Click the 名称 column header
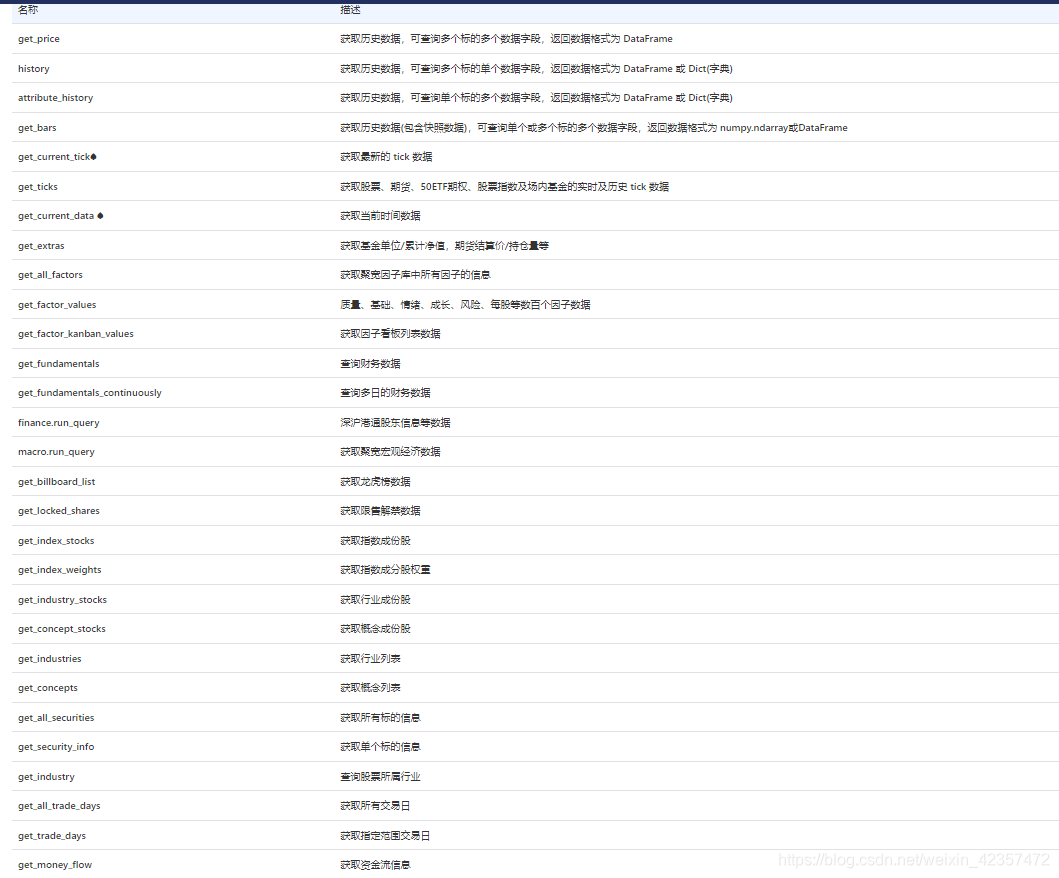Image resolution: width=1059 pixels, height=878 pixels. 28,9
